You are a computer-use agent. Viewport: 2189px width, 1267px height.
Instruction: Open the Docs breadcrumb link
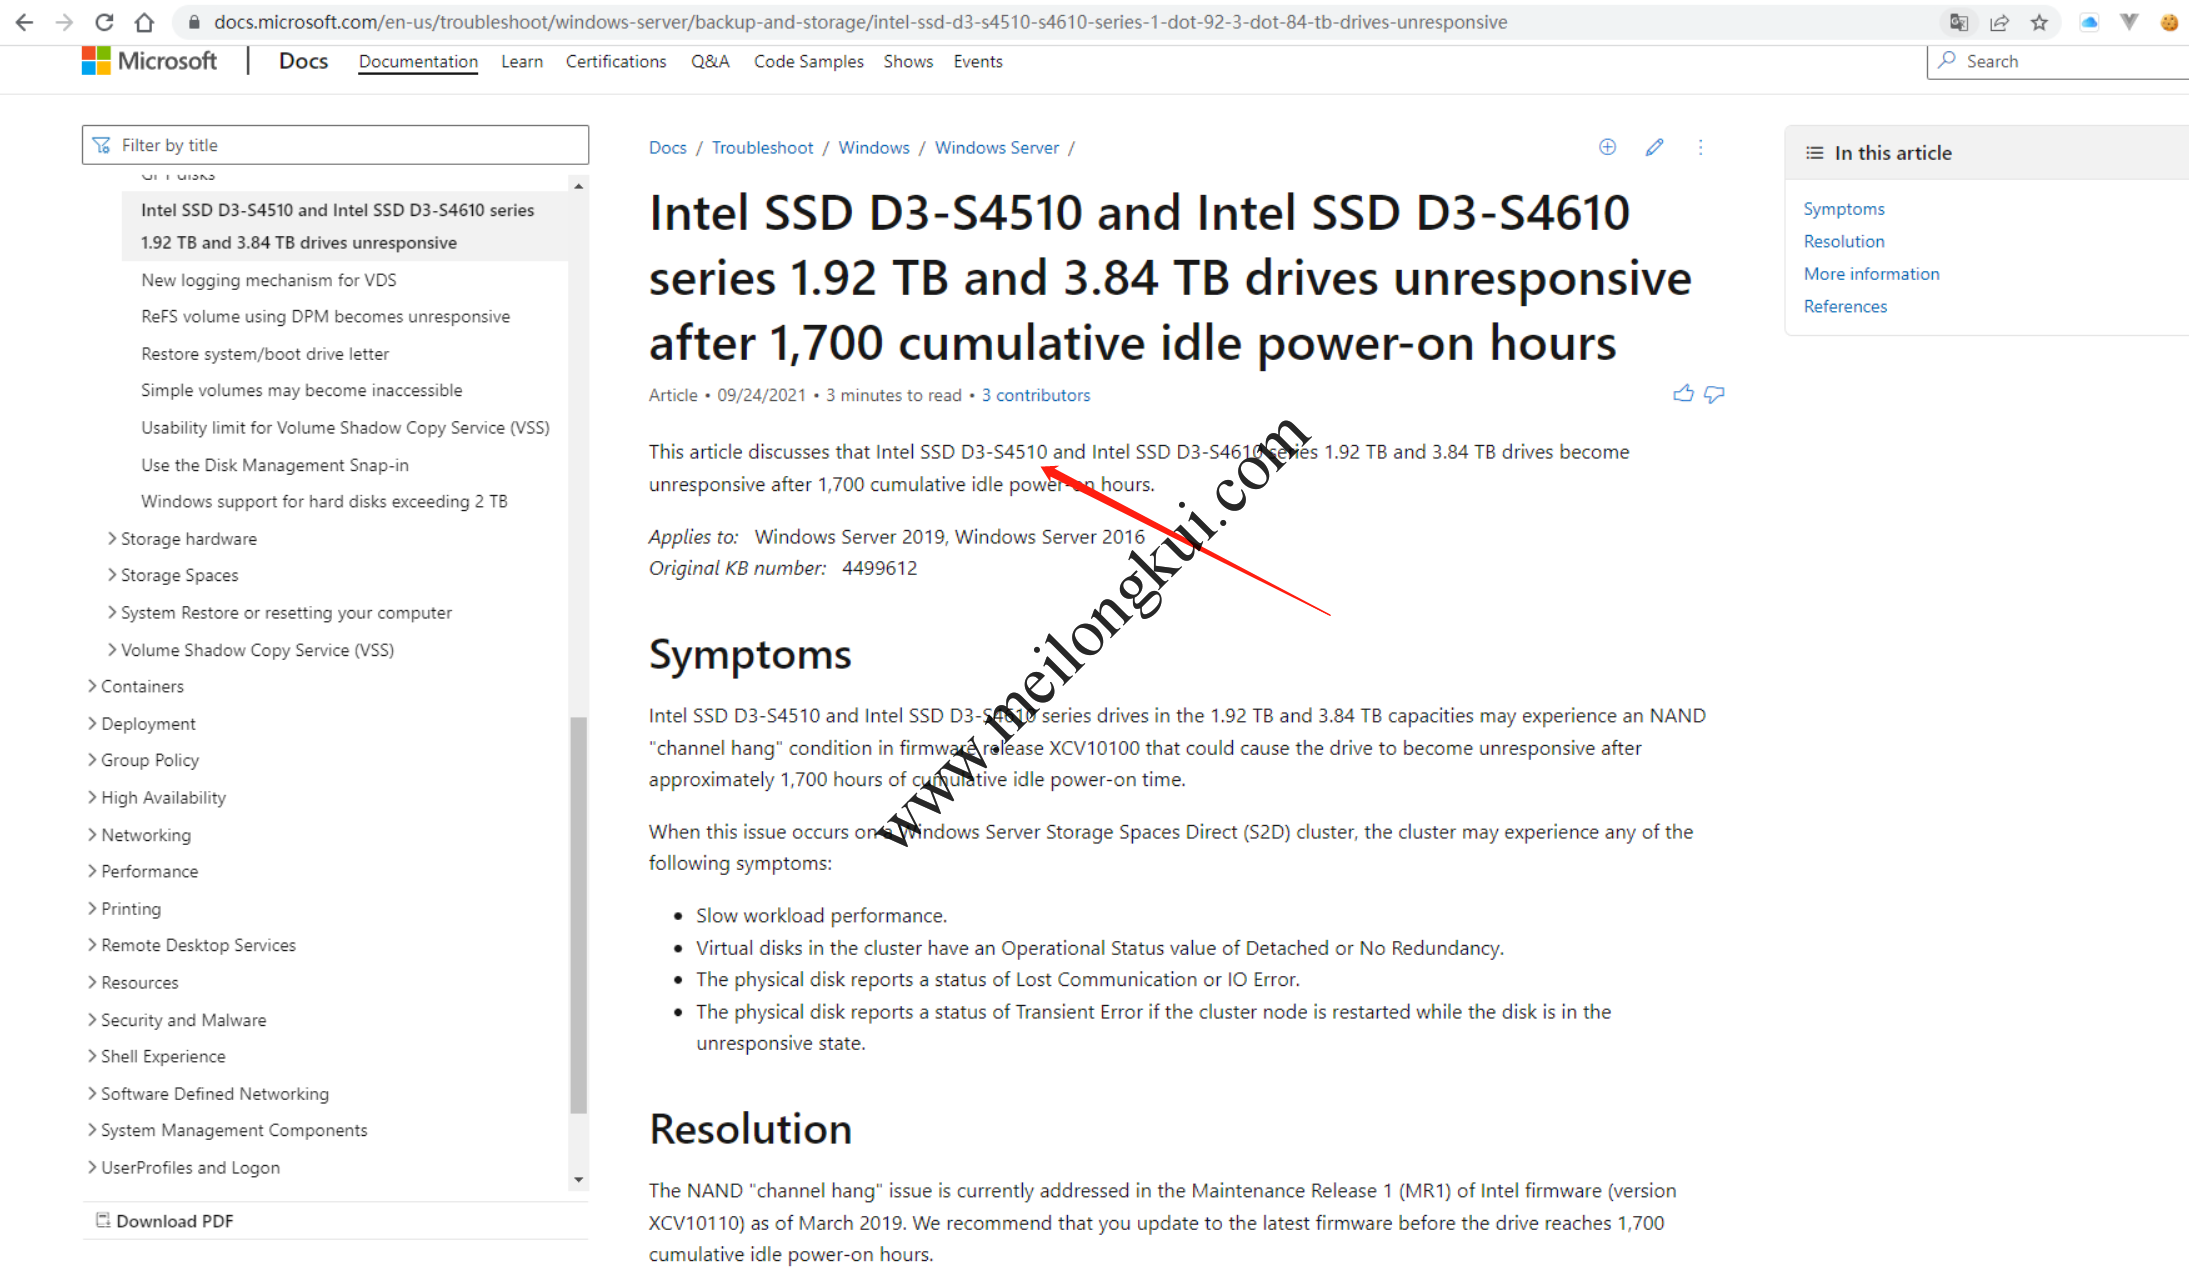(666, 146)
